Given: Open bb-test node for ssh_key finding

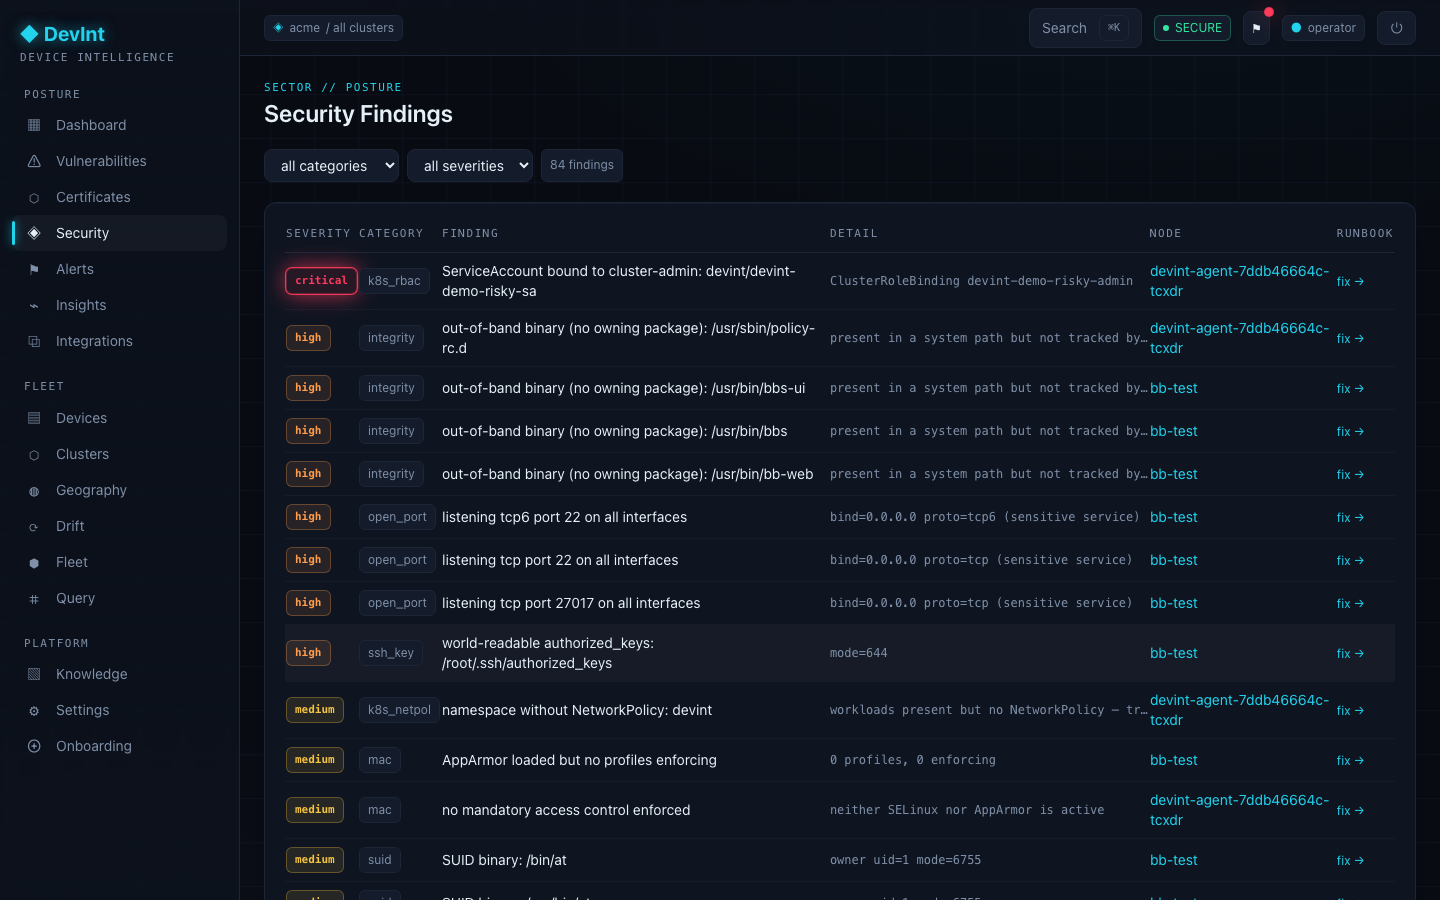Looking at the screenshot, I should coord(1173,653).
